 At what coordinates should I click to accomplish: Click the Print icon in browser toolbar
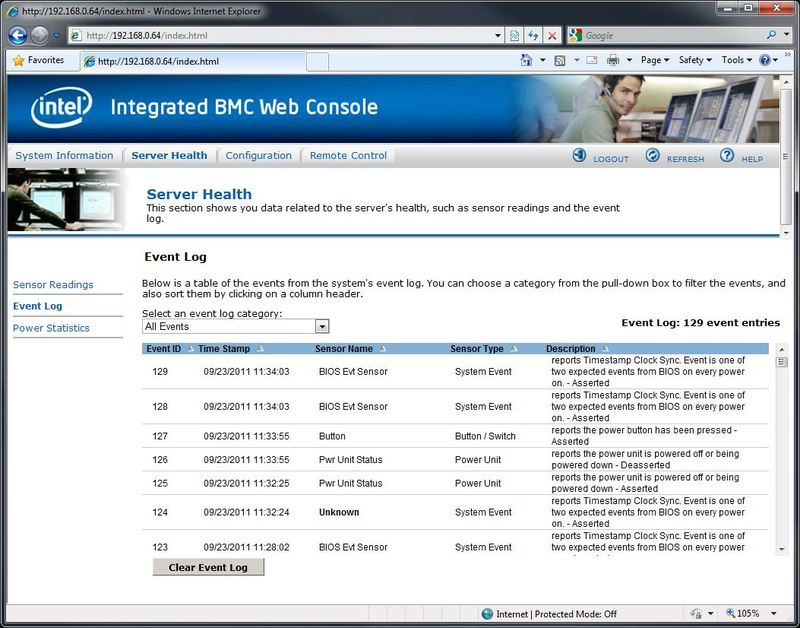pyautogui.click(x=613, y=61)
